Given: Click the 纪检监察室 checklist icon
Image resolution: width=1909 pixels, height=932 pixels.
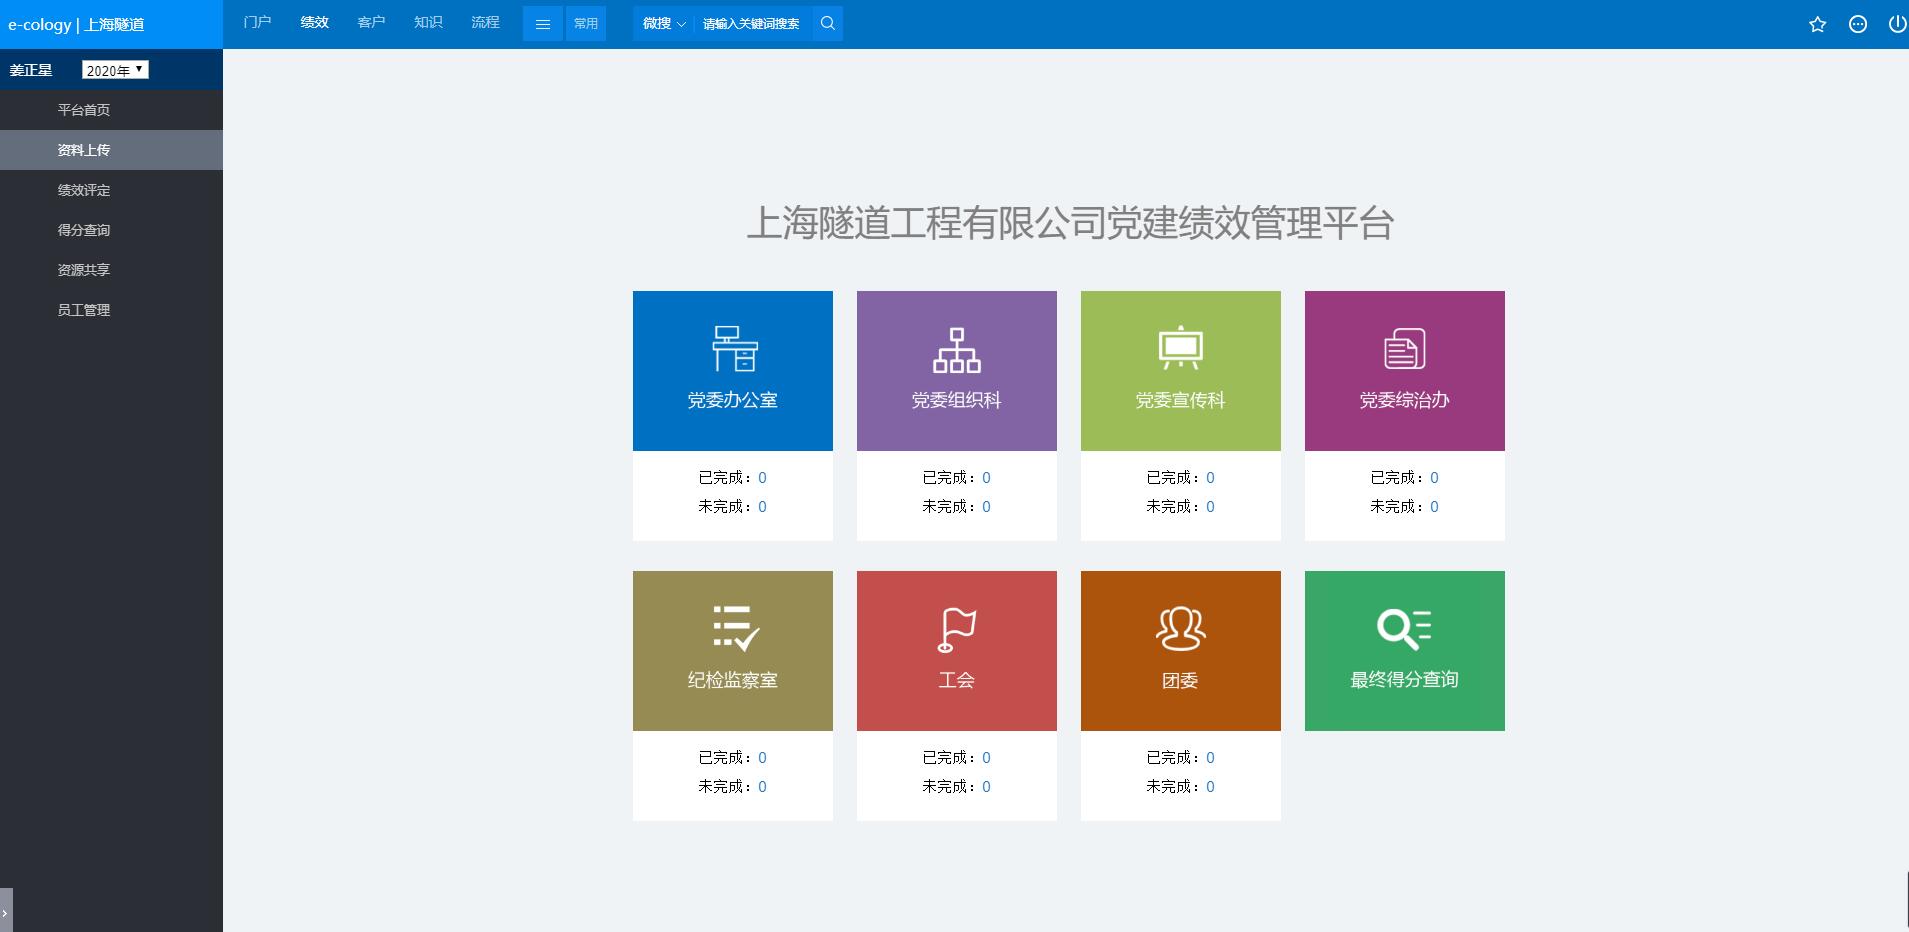Looking at the screenshot, I should [735, 629].
